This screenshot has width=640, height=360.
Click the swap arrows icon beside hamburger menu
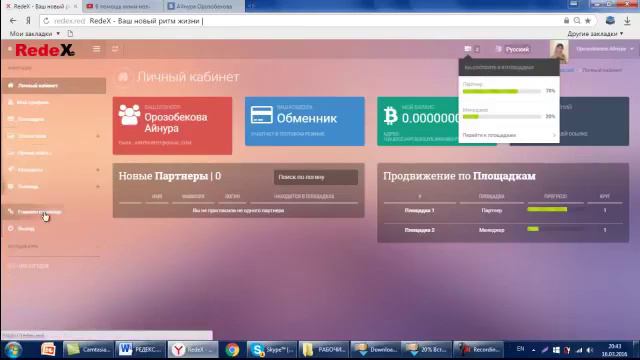pyautogui.click(x=115, y=49)
